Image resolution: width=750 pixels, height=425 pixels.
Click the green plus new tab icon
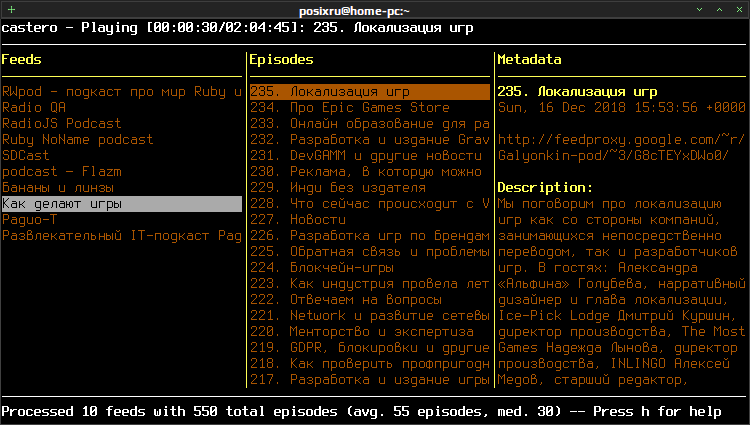click(x=11, y=10)
